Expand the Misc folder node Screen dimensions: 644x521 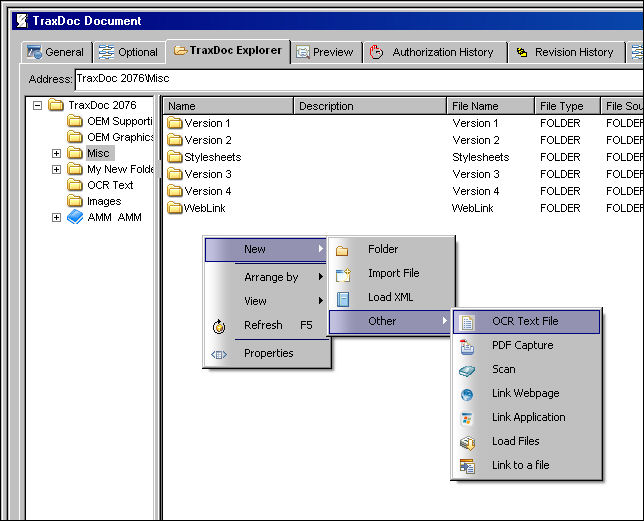click(56, 153)
